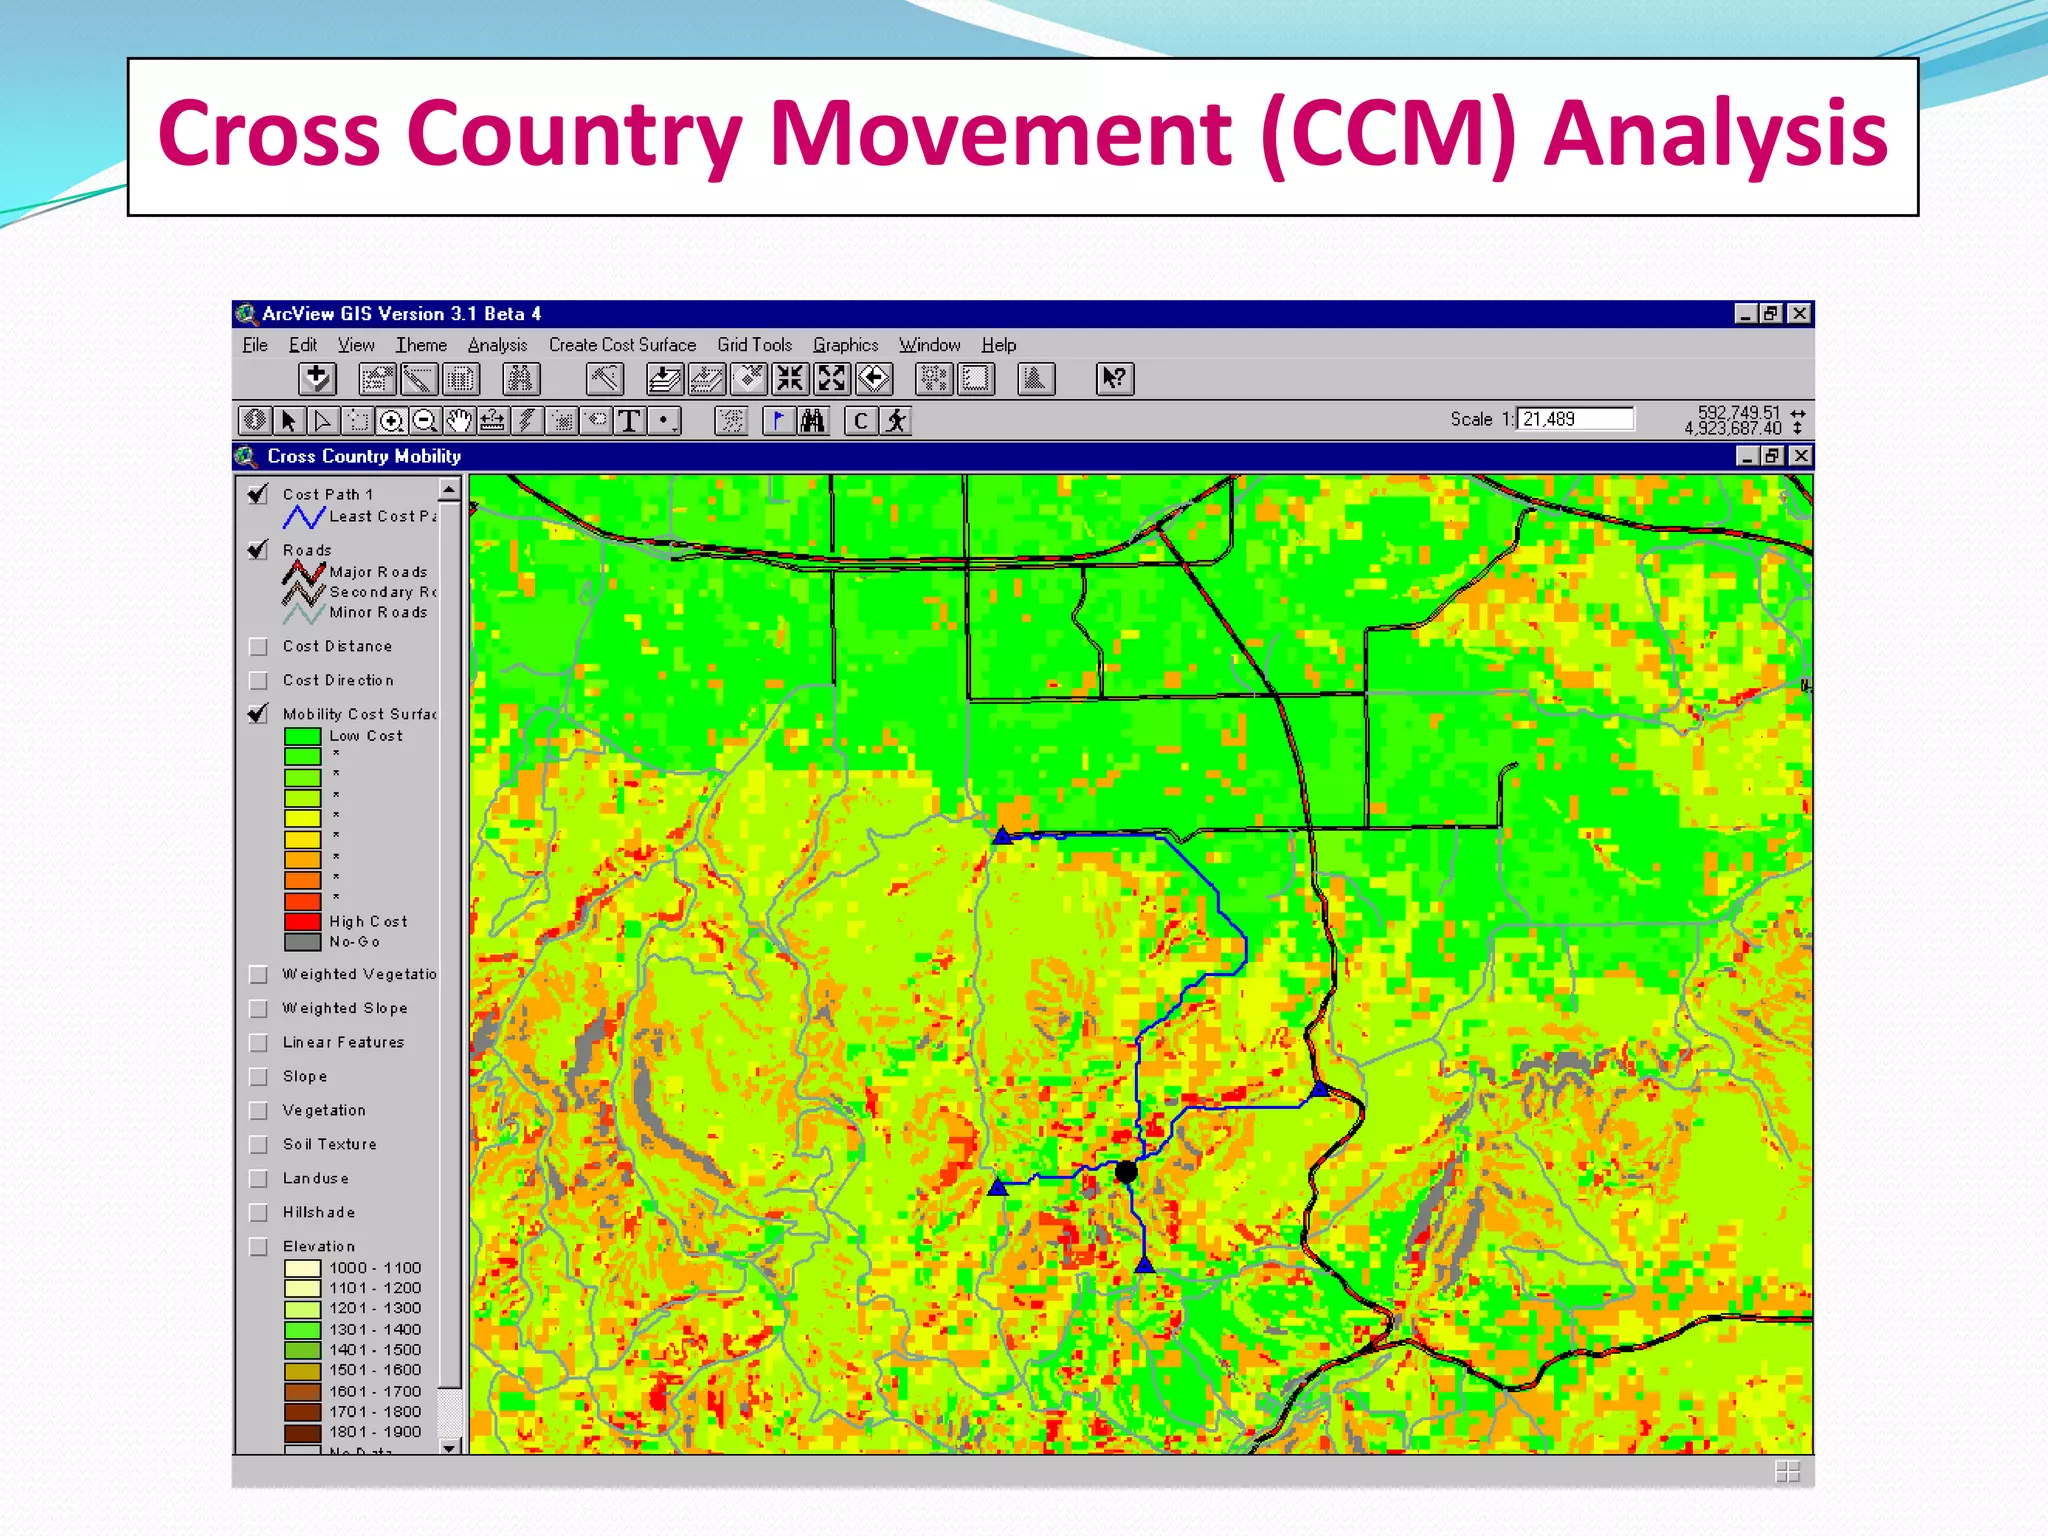The height and width of the screenshot is (1536, 2048).
Task: Select the Pointer arrow tool
Action: pyautogui.click(x=289, y=421)
